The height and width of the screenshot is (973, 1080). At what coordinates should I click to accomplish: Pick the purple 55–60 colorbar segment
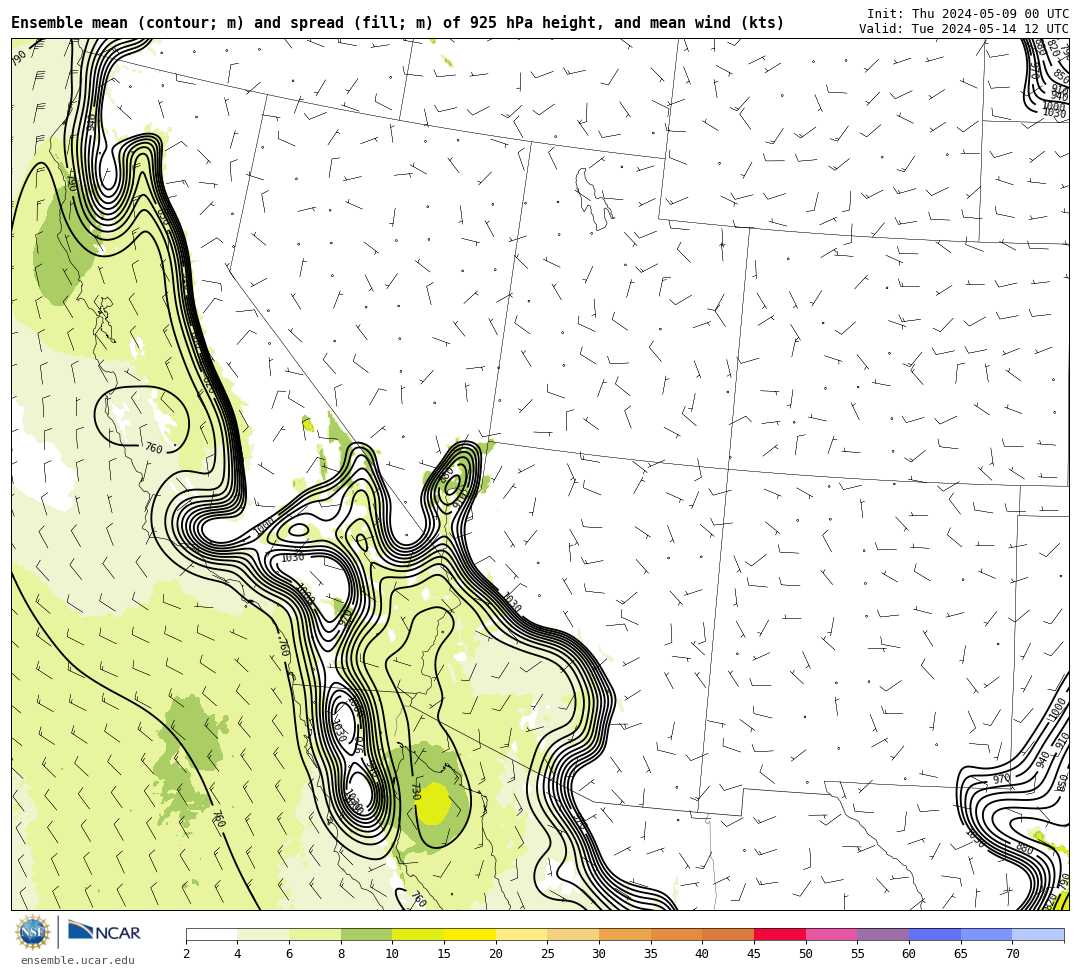point(883,934)
